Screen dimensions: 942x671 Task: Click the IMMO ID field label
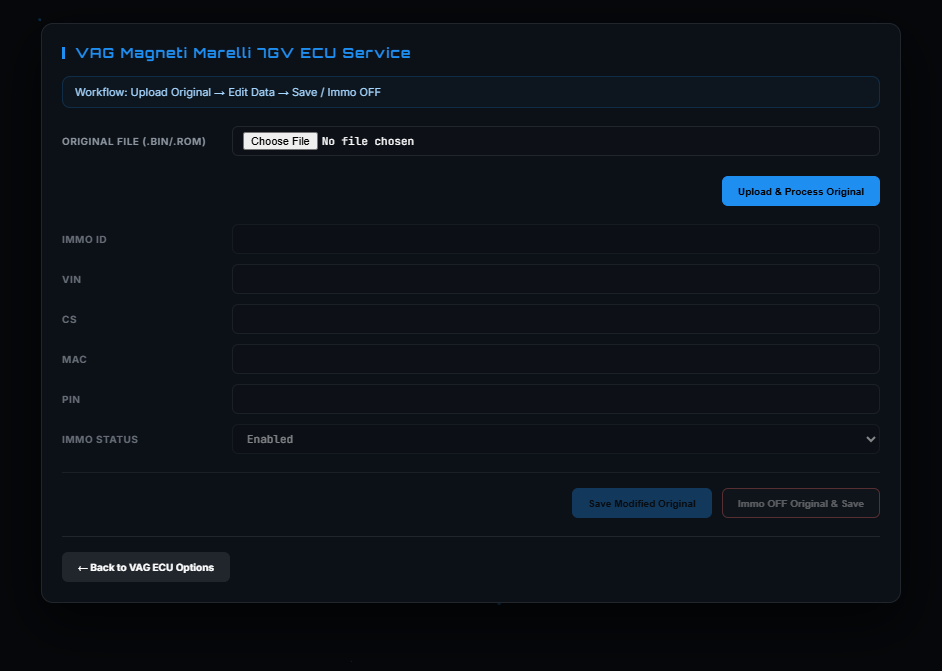[84, 239]
